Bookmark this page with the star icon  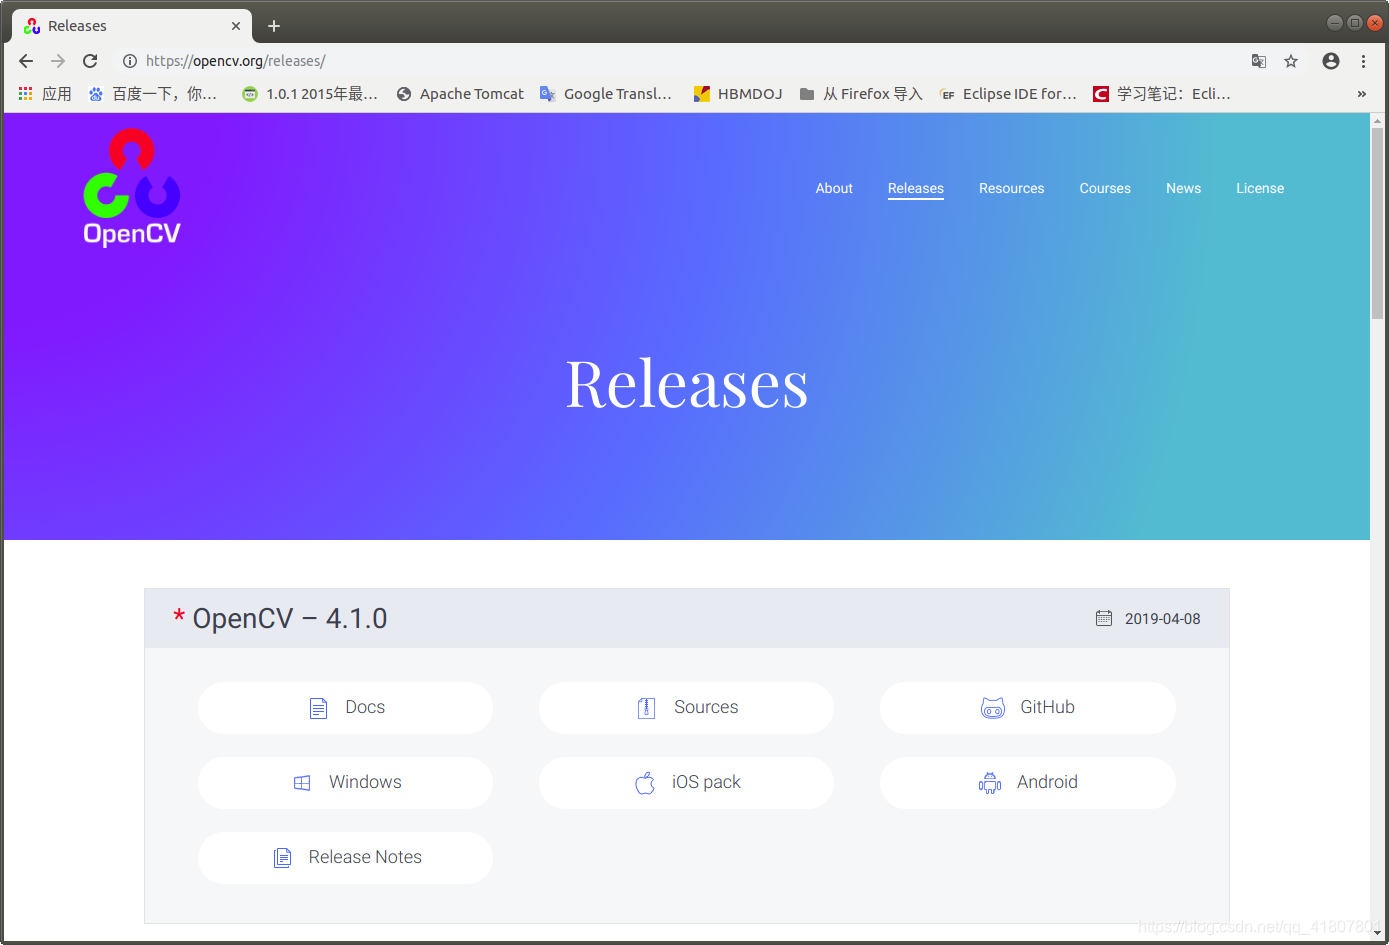tap(1291, 61)
